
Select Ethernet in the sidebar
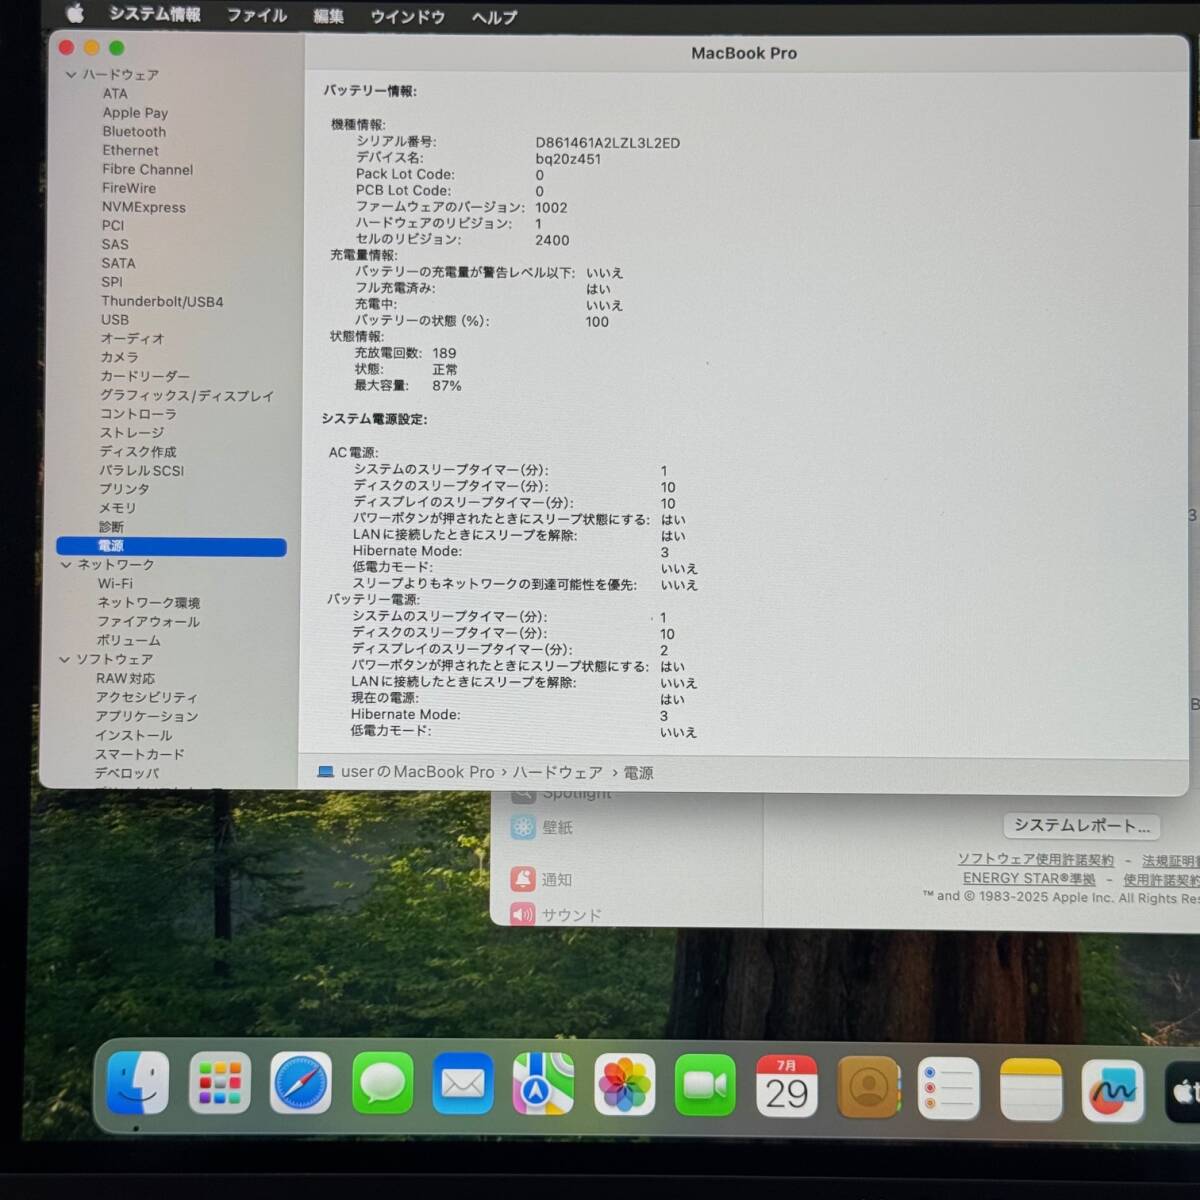pos(130,151)
